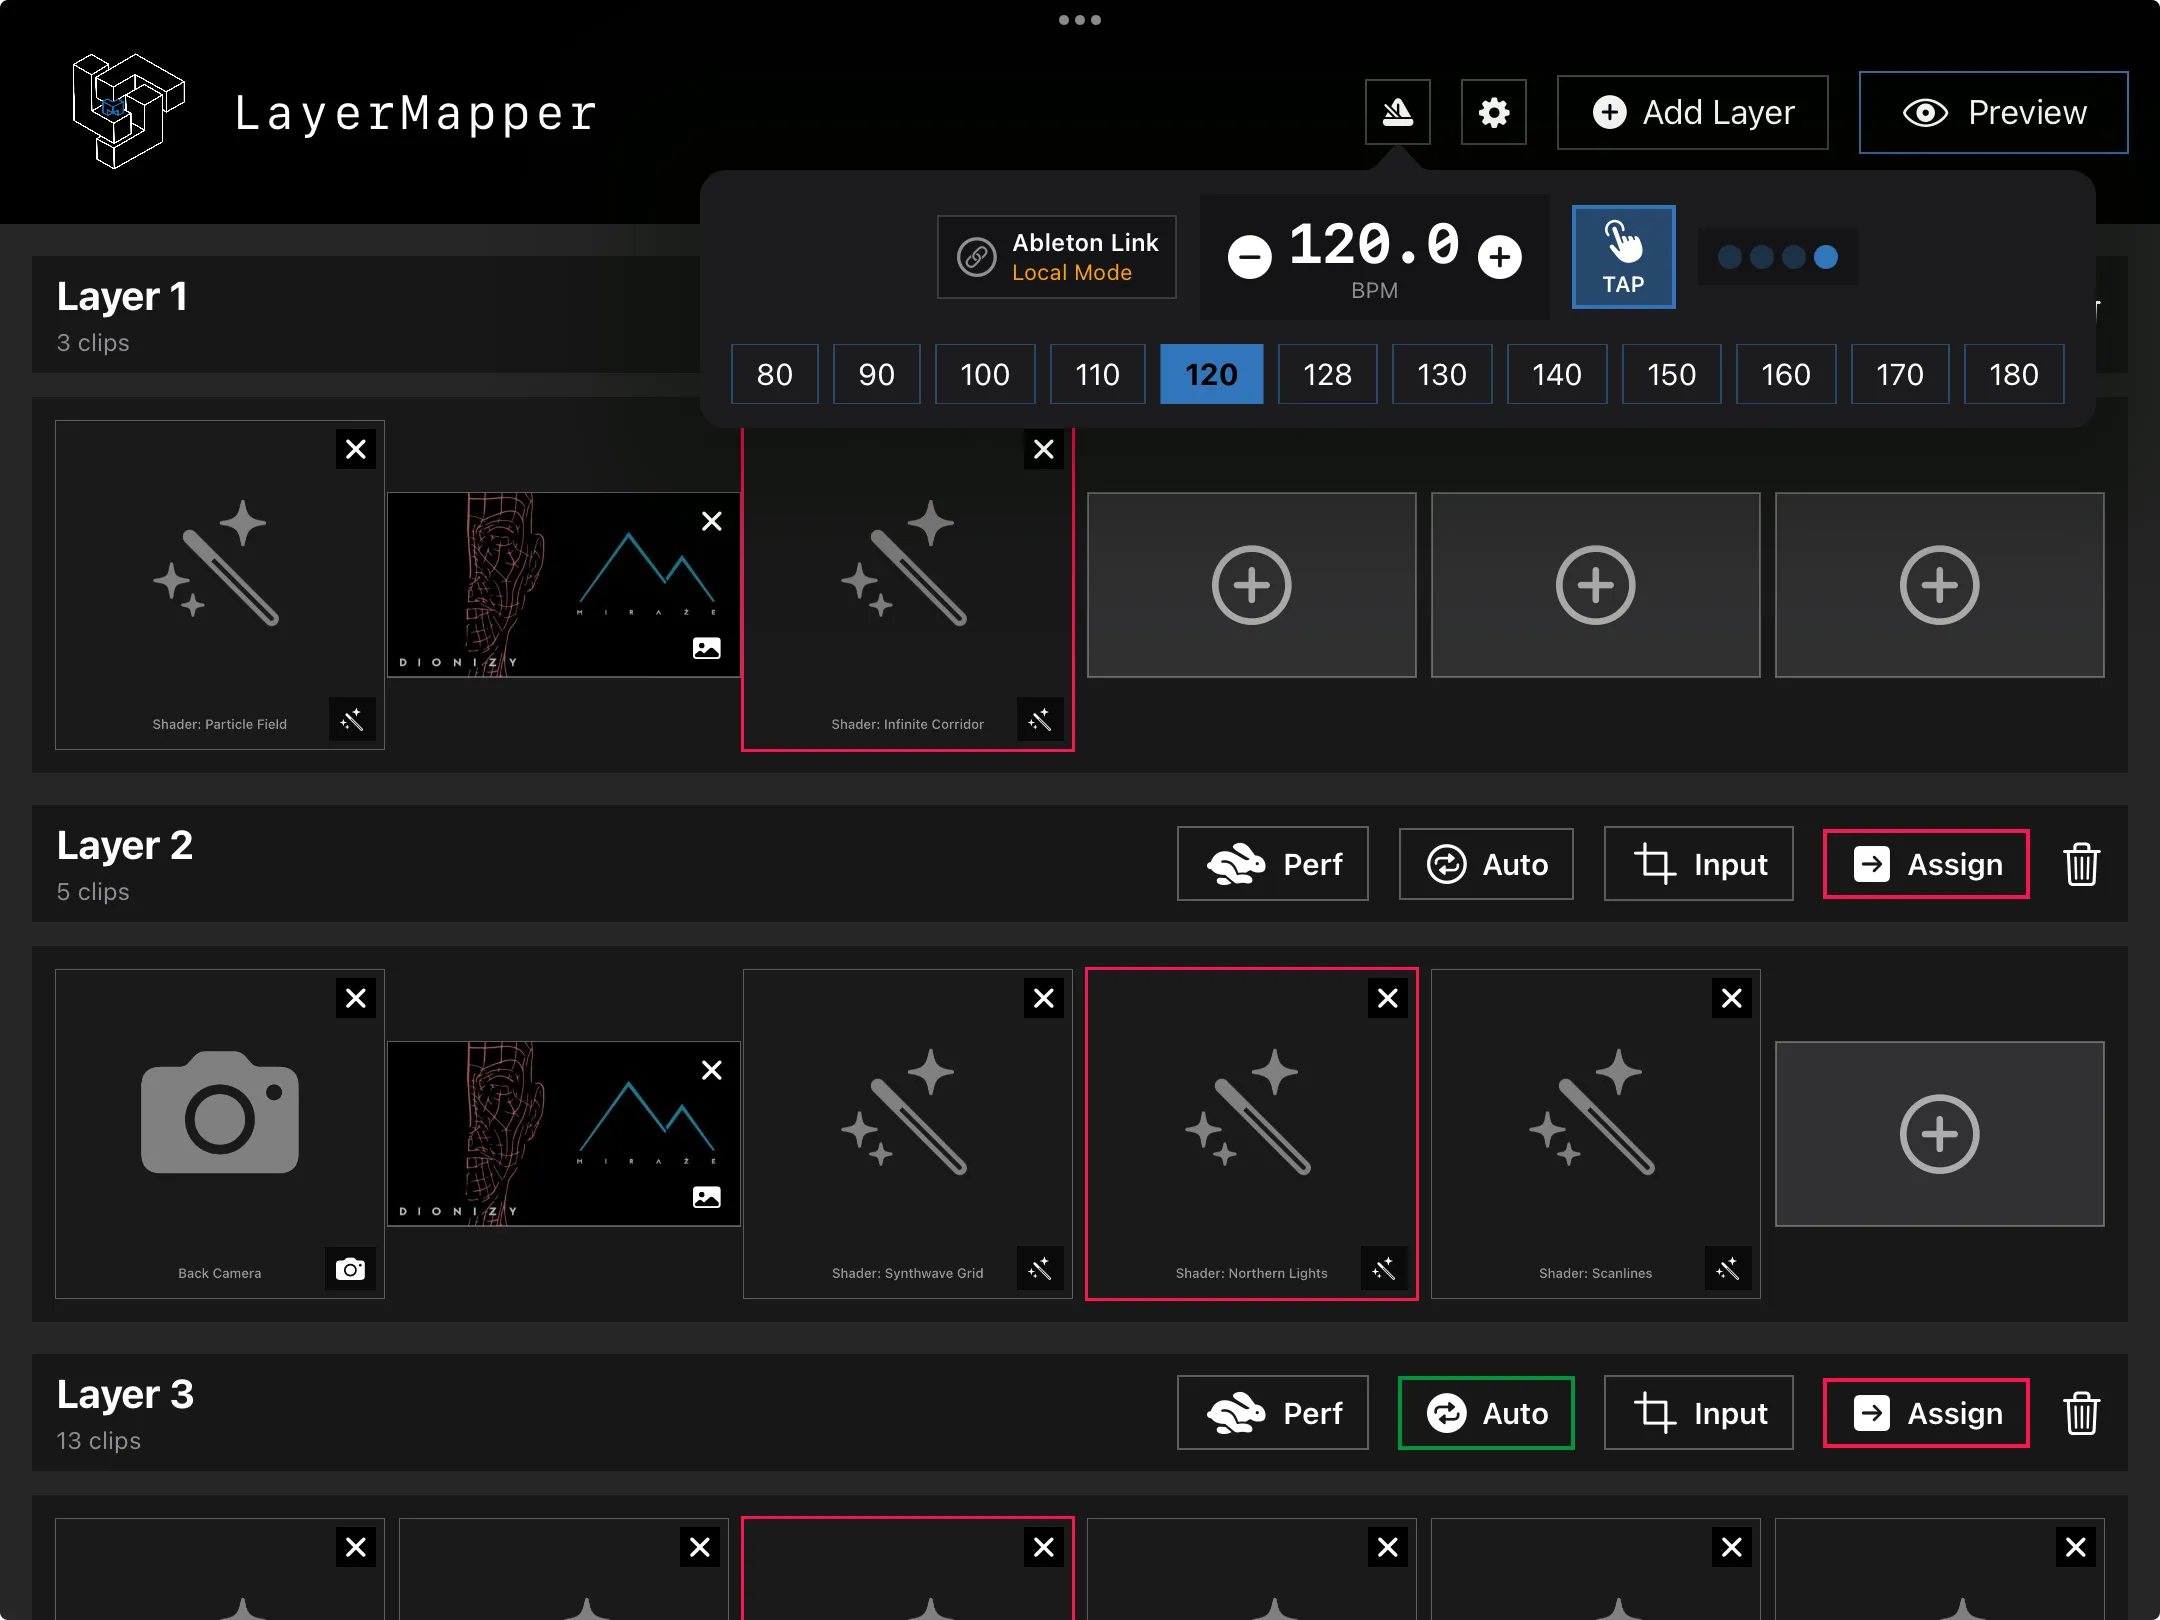Click the camera icon on Back Camera clip
Image resolution: width=2160 pixels, height=1620 pixels.
[350, 1269]
